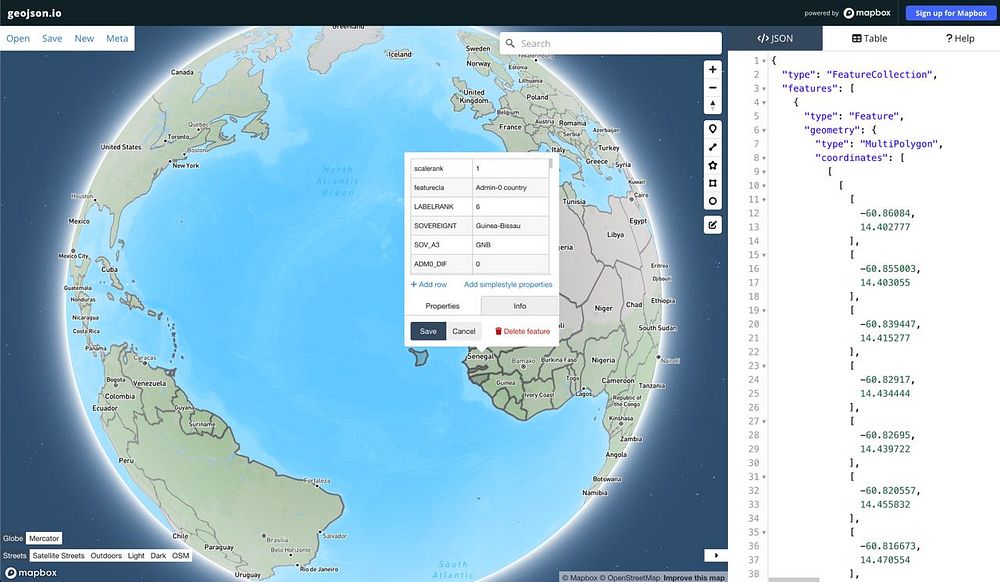Open the Save menu
The height and width of the screenshot is (582, 1000).
pyautogui.click(x=52, y=38)
